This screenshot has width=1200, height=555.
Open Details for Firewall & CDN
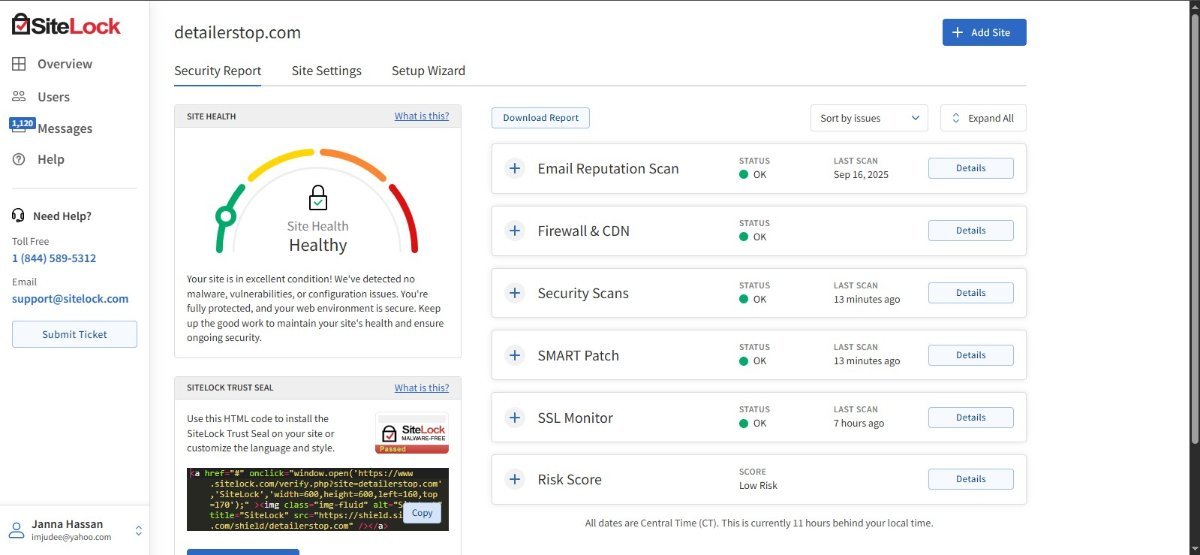point(970,231)
